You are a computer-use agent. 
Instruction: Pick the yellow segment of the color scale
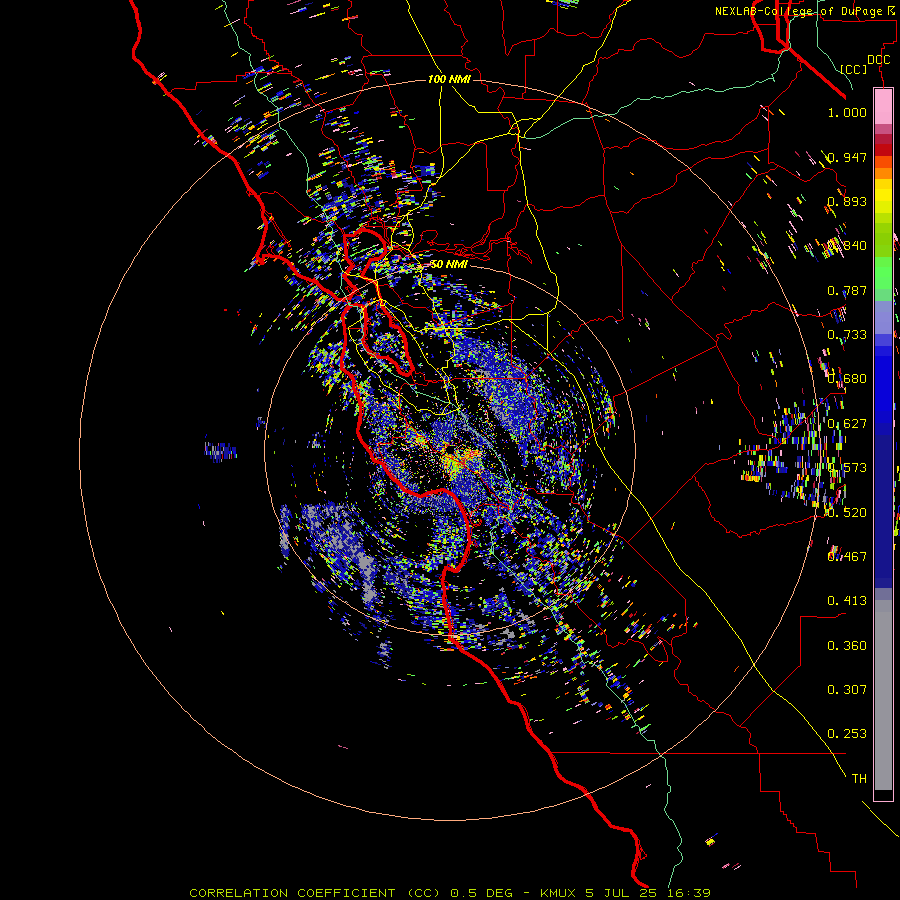point(883,196)
